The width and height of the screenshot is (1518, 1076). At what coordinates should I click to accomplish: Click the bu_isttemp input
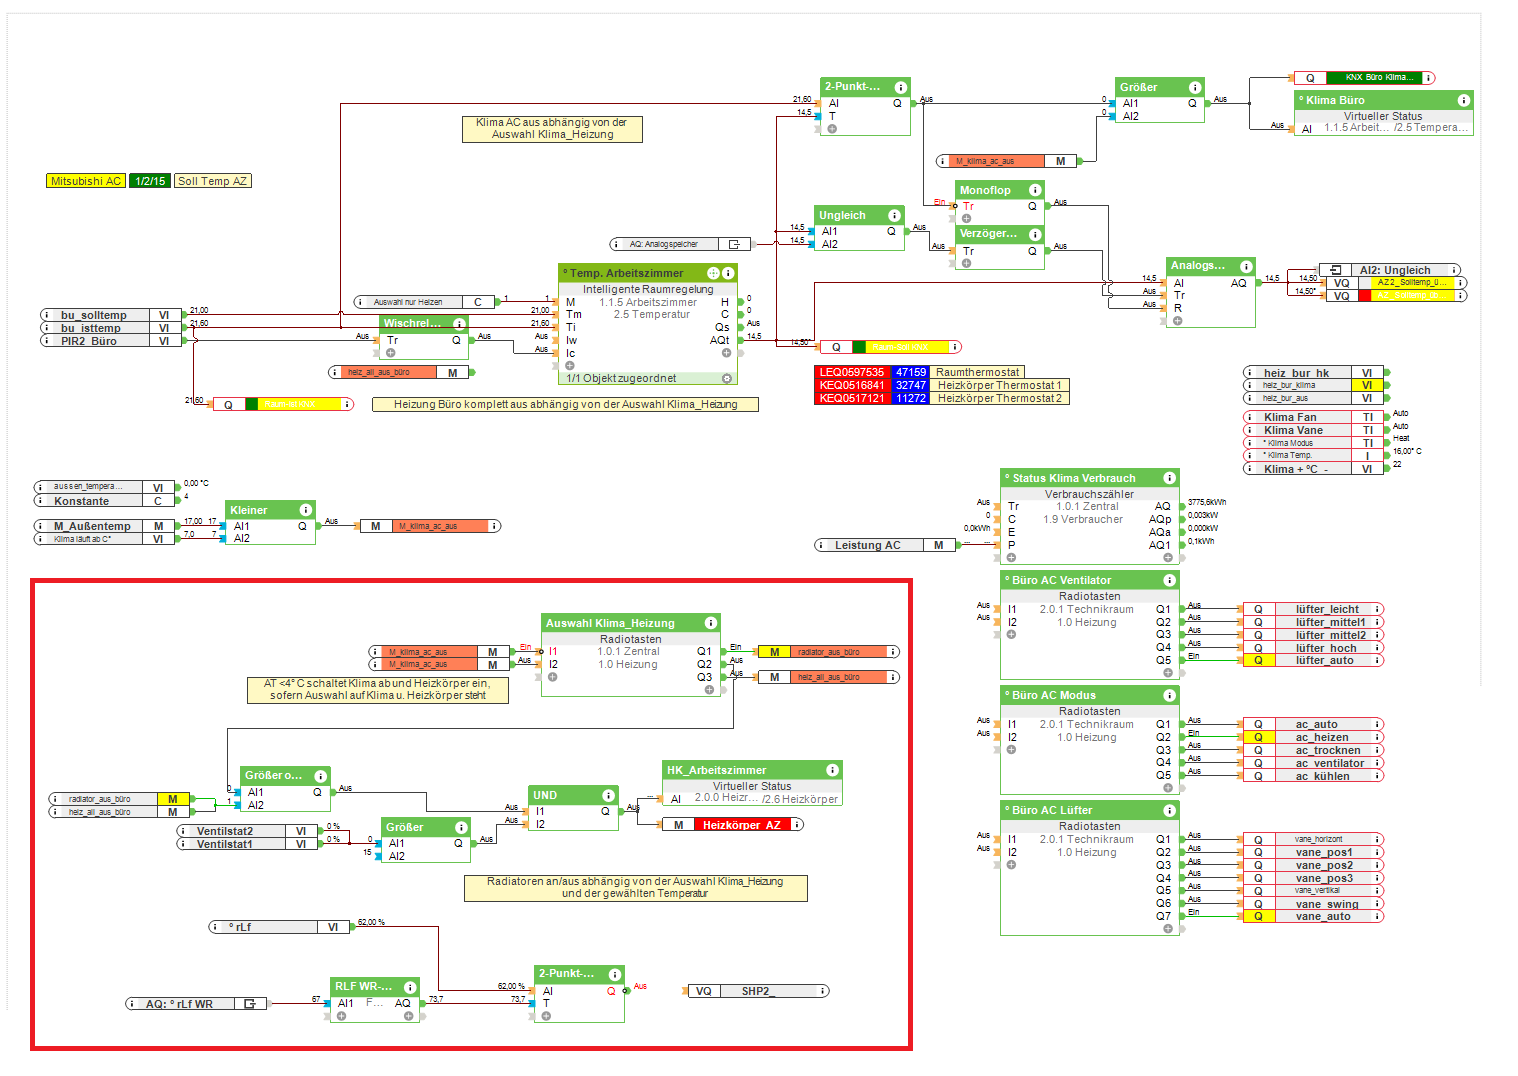pyautogui.click(x=111, y=328)
